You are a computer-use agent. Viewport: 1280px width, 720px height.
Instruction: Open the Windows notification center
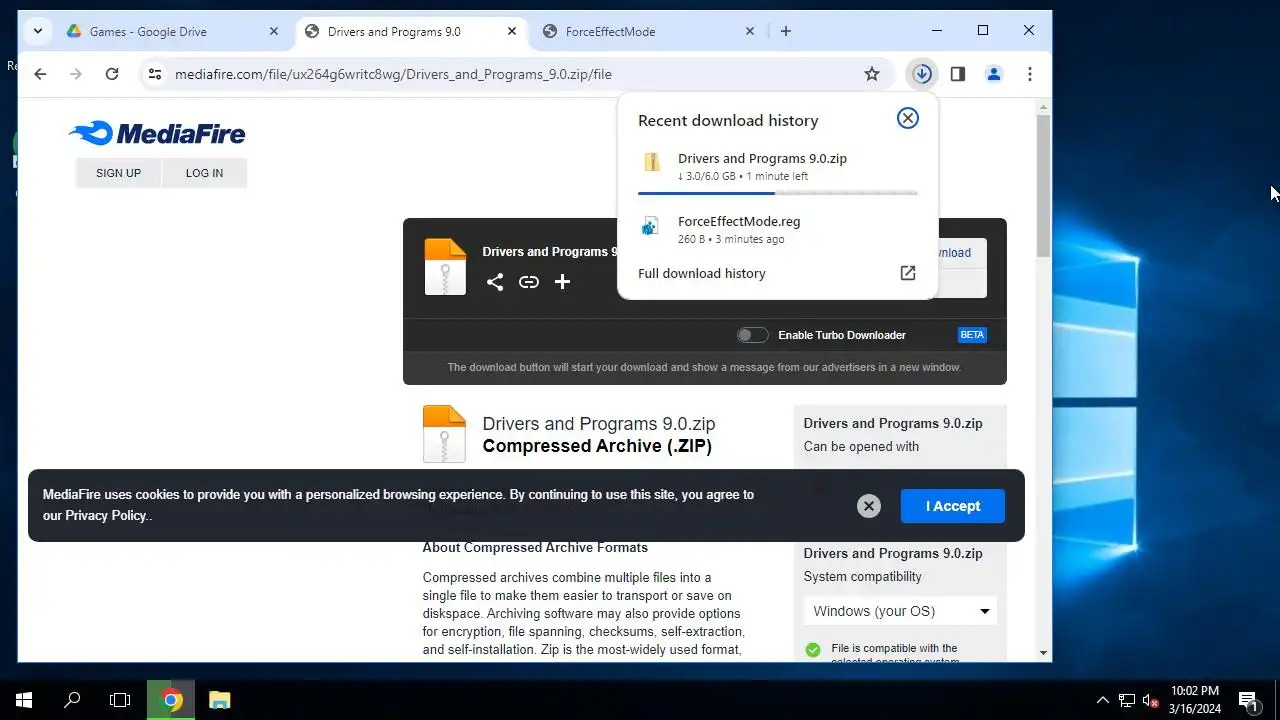(1248, 700)
